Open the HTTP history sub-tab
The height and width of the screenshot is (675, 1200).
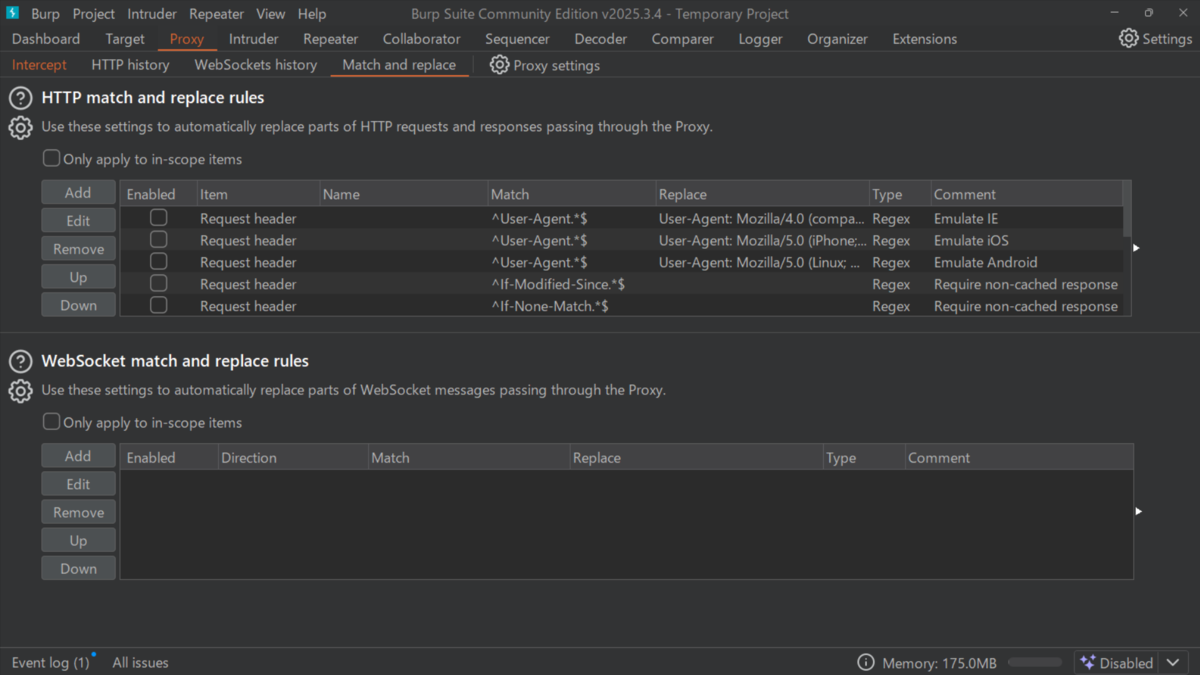(130, 65)
